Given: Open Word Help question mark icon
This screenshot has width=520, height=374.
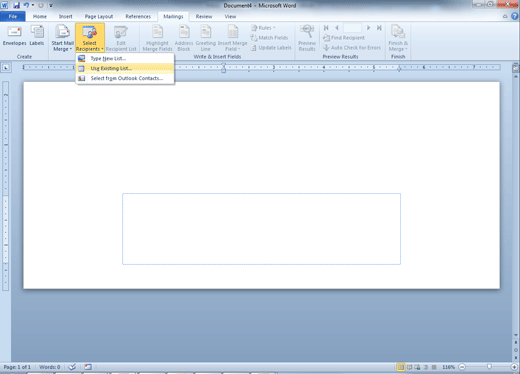Looking at the screenshot, I should (x=515, y=16).
